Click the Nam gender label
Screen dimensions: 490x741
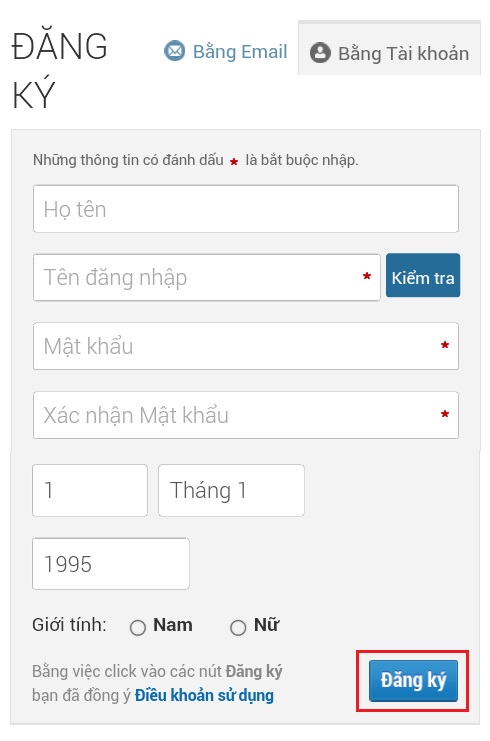[x=172, y=625]
